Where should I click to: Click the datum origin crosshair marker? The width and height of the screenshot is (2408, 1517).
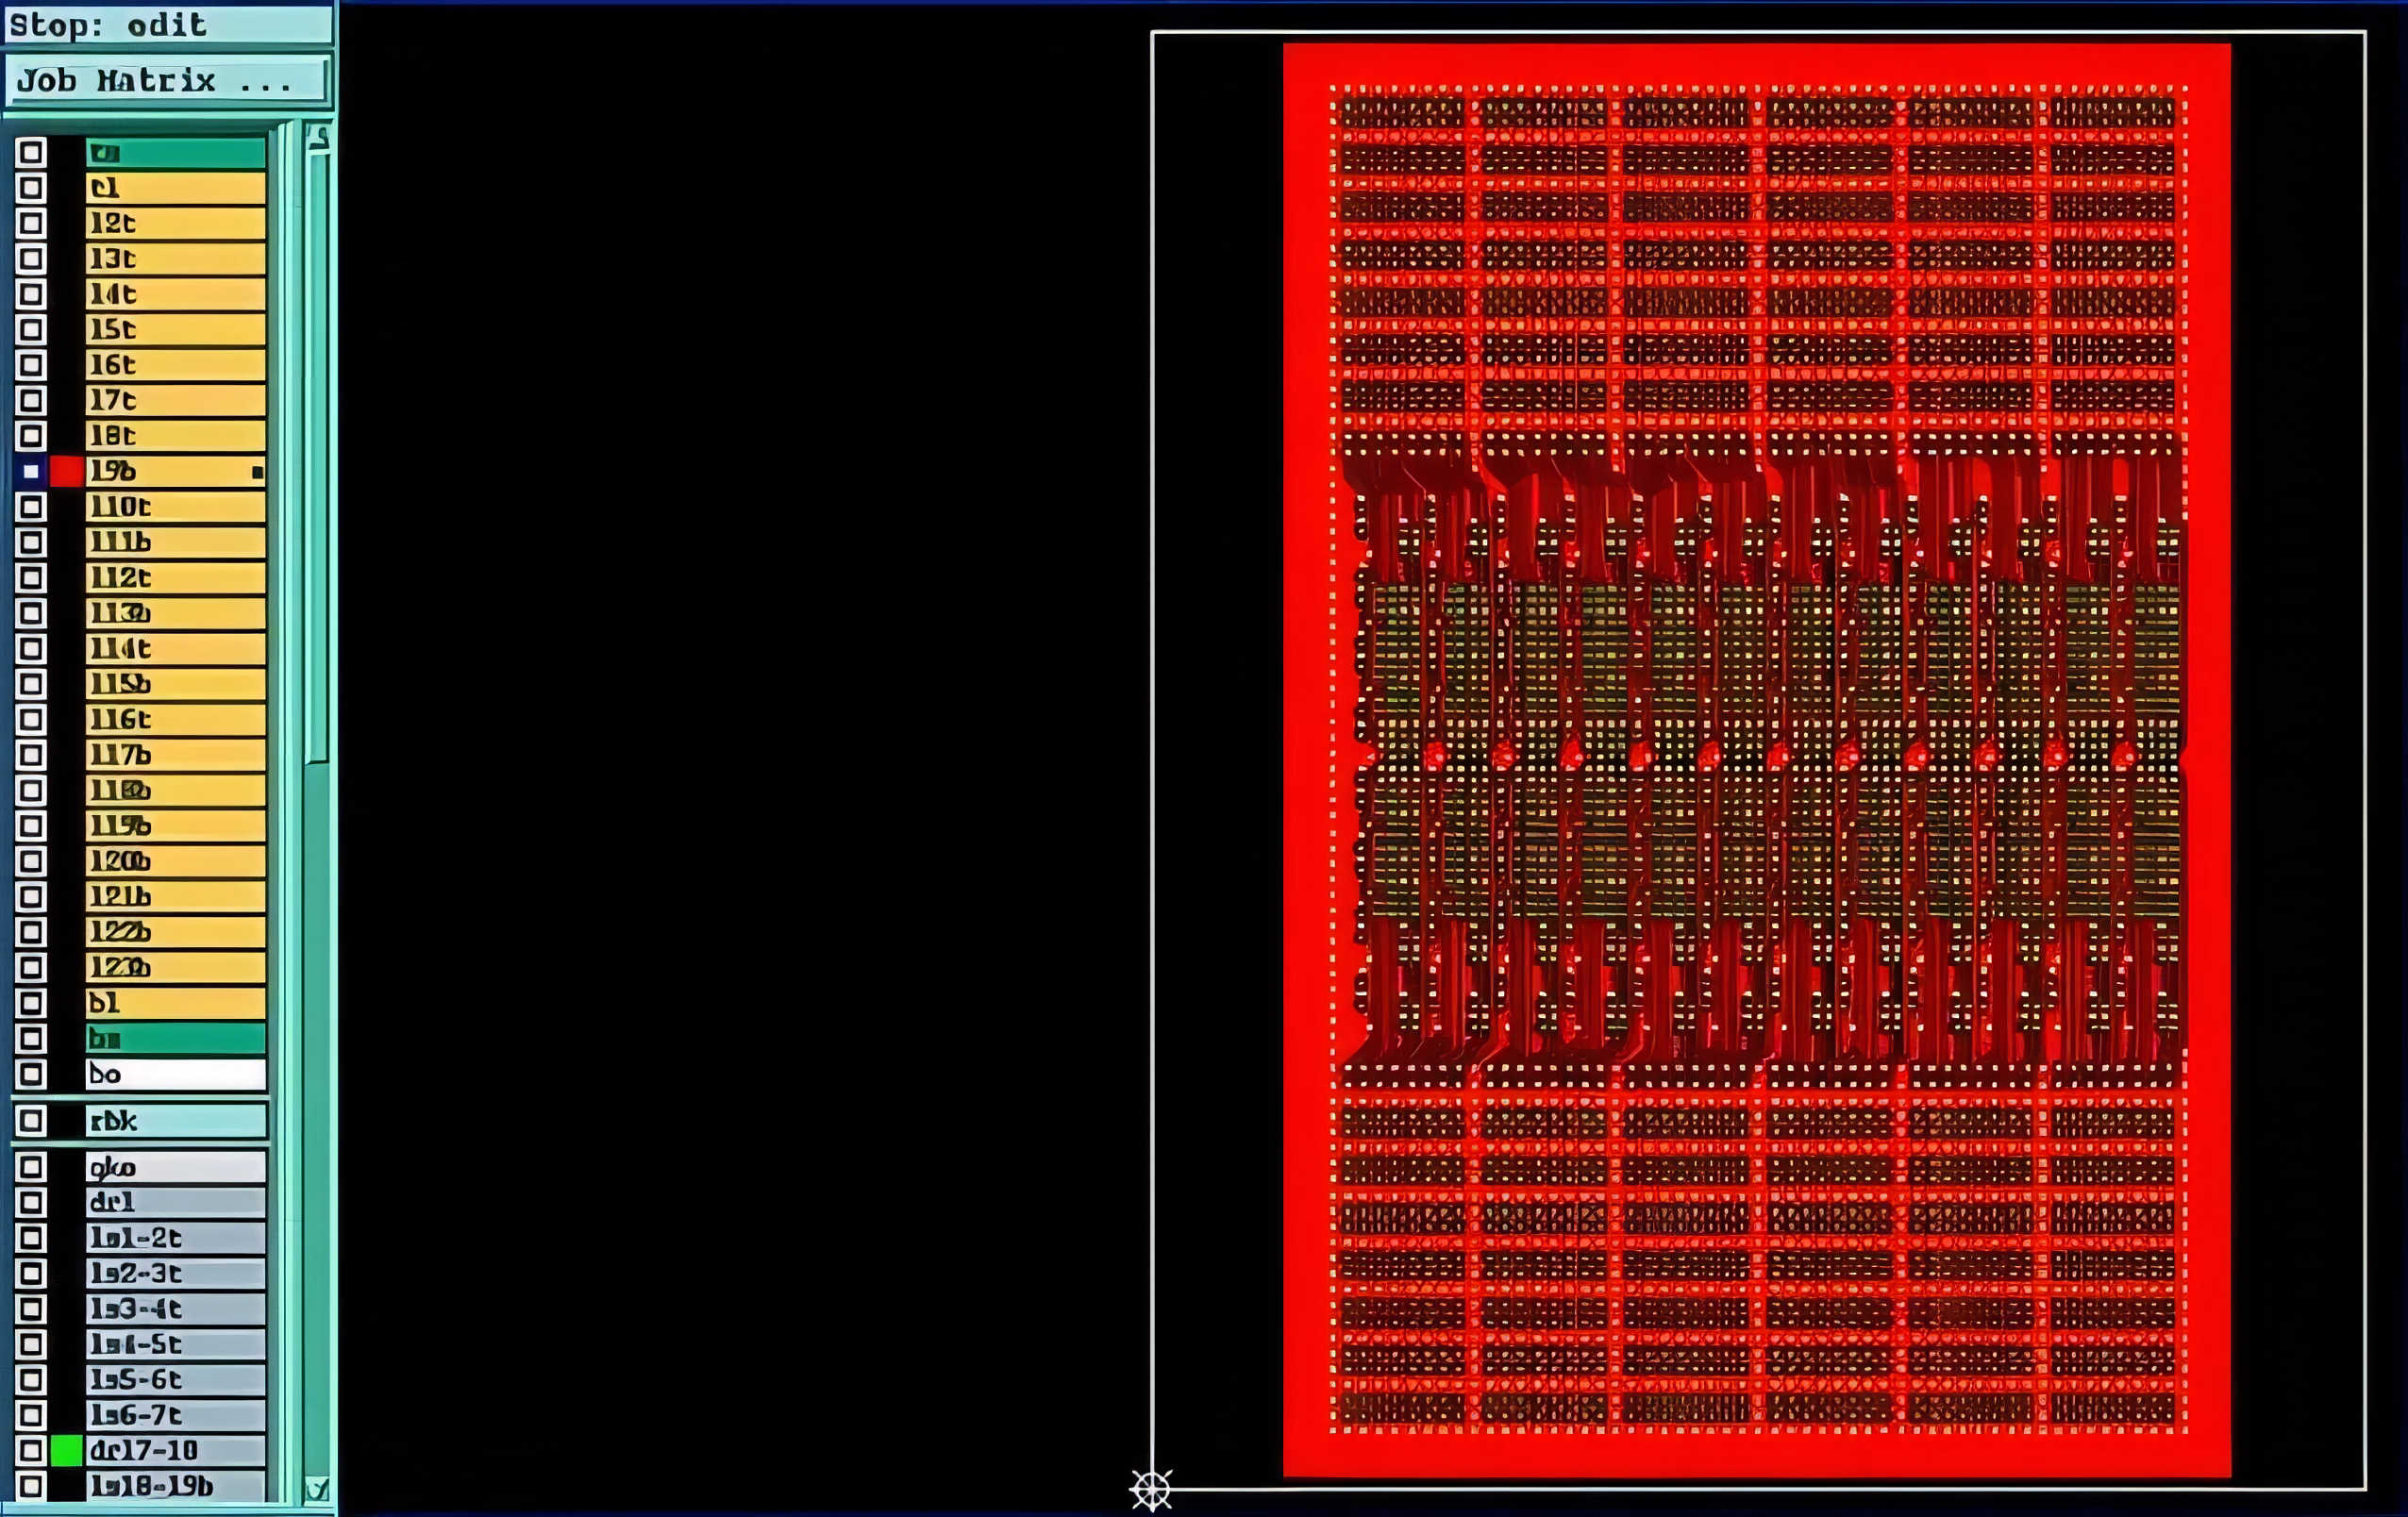[1151, 1489]
